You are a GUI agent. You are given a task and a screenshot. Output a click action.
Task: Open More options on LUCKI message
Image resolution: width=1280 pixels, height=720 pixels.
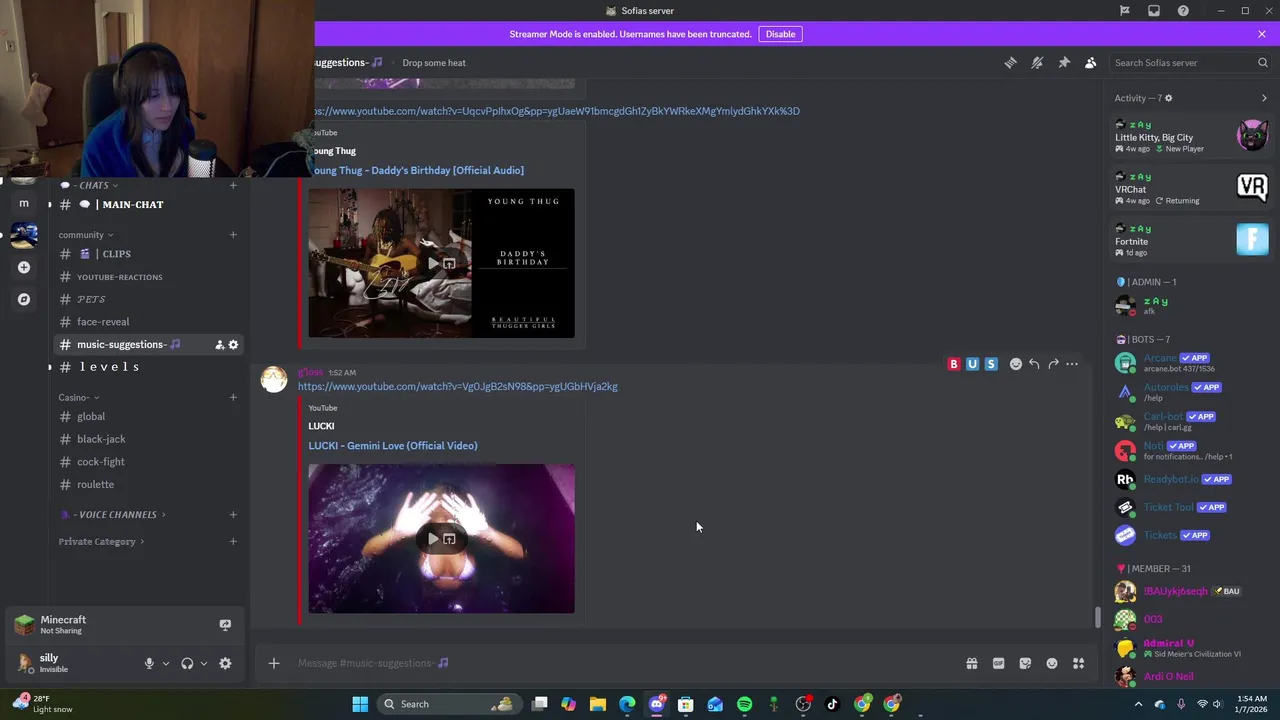1072,364
